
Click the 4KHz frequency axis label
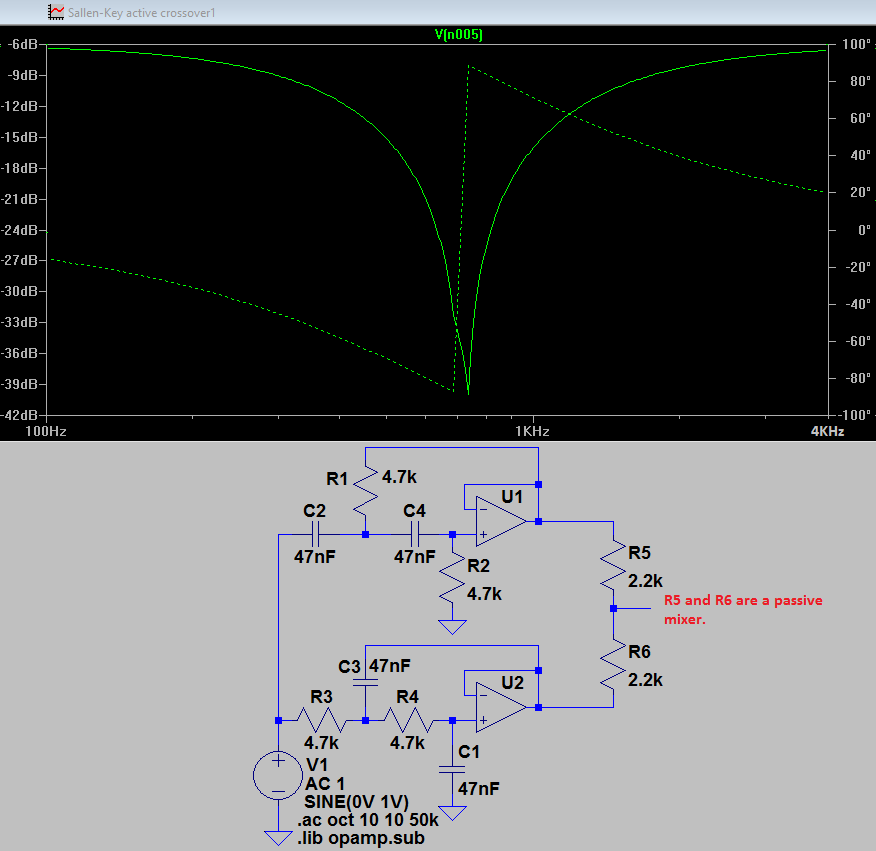827,431
